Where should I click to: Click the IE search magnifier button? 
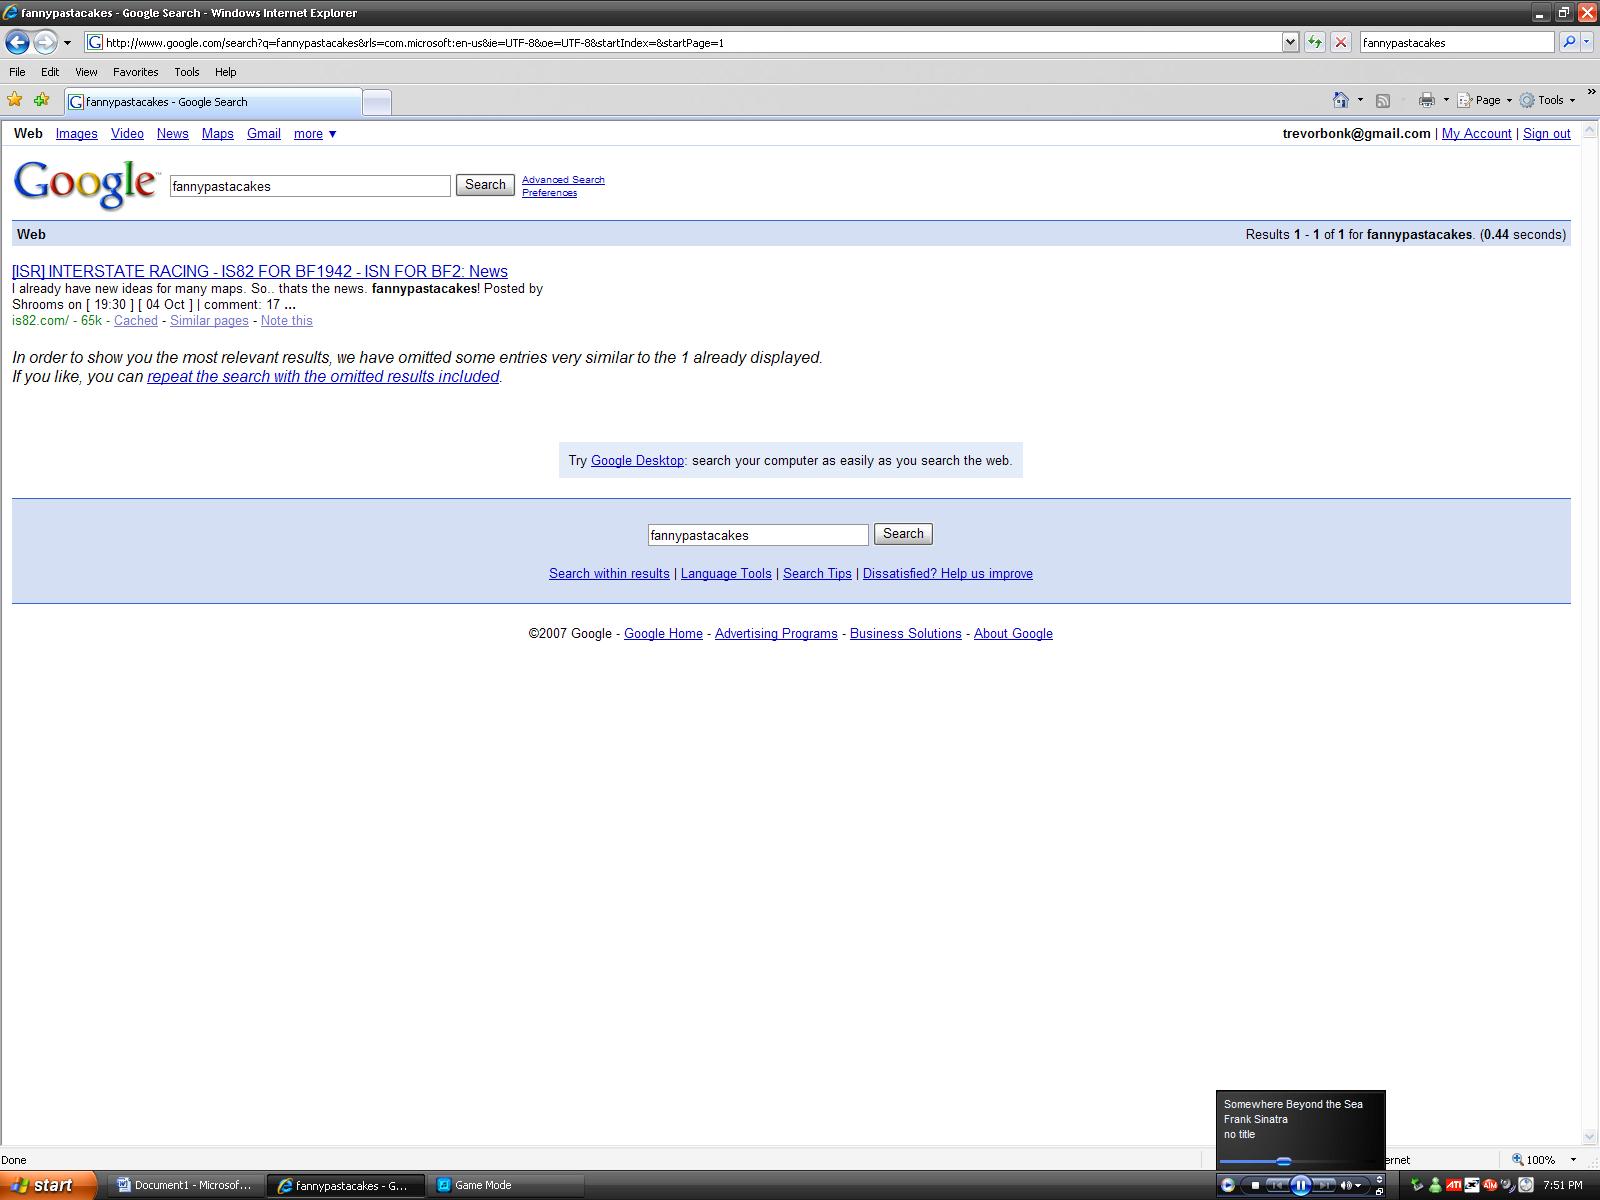point(1569,42)
